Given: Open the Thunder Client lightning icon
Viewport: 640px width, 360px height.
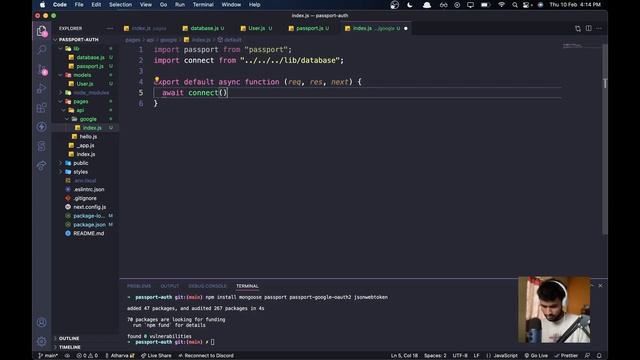Looking at the screenshot, I should tap(42, 127).
